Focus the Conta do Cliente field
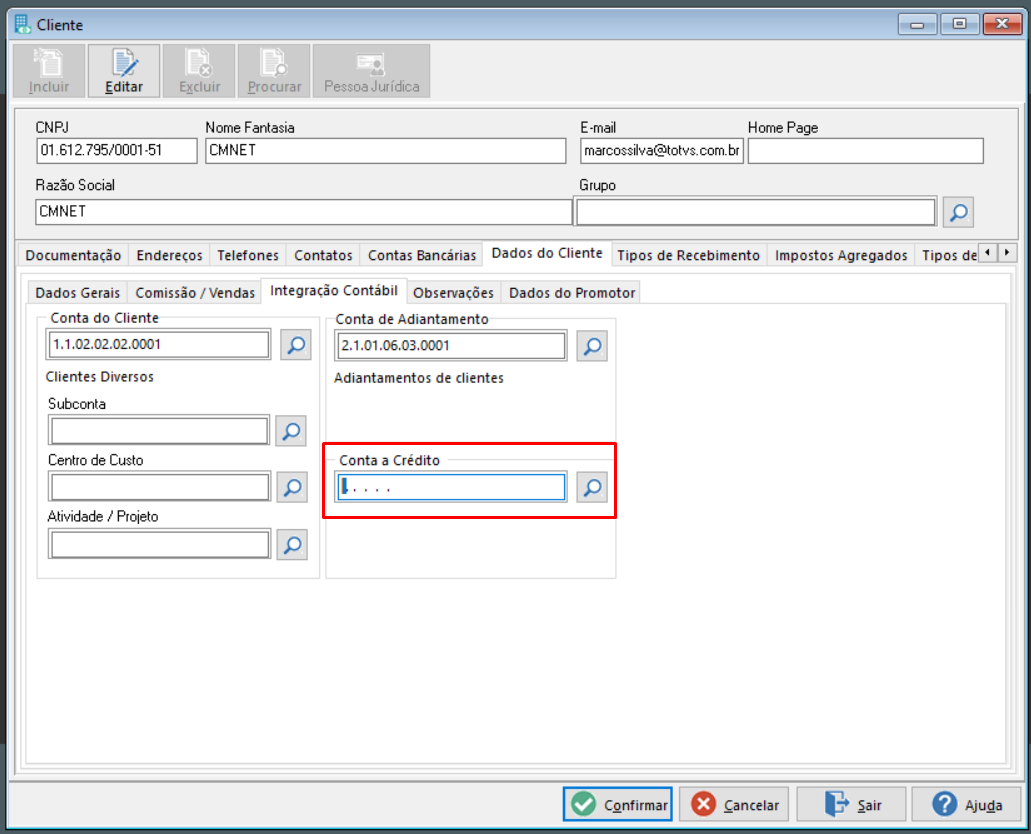Image resolution: width=1031 pixels, height=834 pixels. click(158, 345)
